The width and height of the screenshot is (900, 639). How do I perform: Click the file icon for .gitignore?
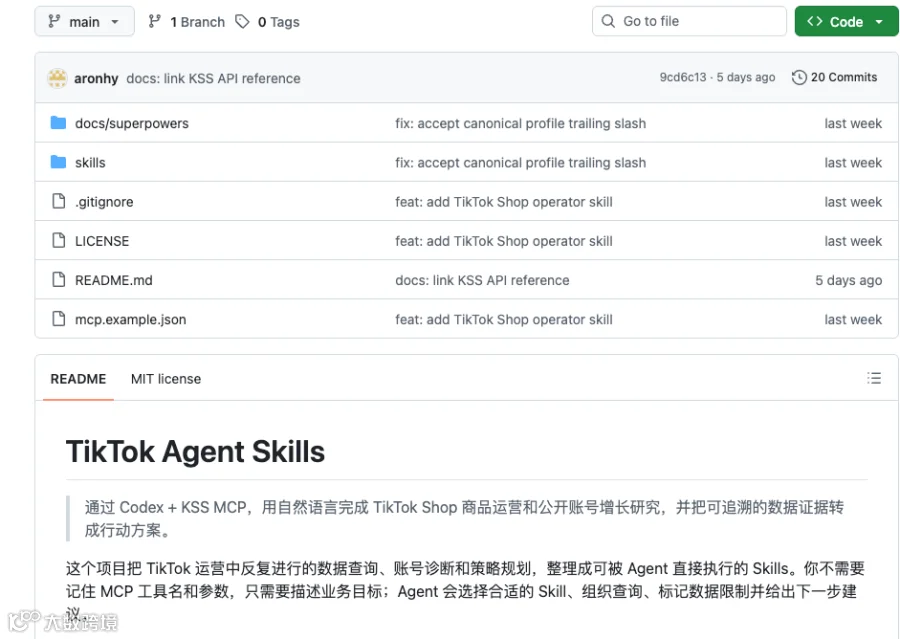[x=58, y=201]
